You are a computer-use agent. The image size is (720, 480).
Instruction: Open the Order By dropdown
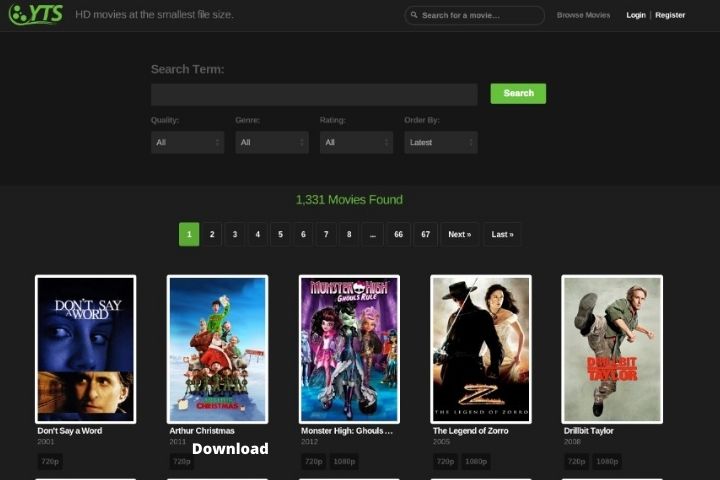tap(441, 142)
